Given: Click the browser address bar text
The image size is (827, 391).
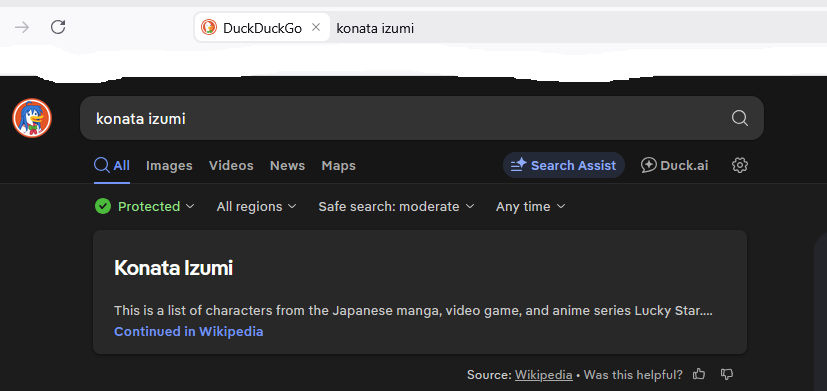Looking at the screenshot, I should (x=375, y=28).
